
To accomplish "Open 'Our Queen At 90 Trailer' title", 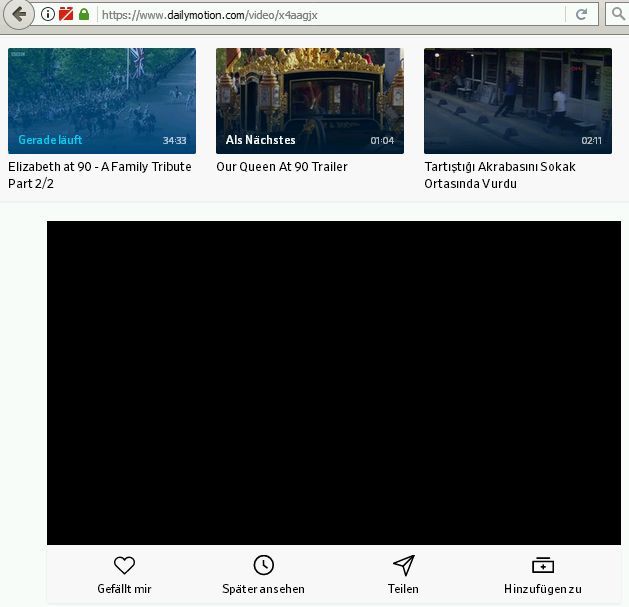I will point(282,166).
